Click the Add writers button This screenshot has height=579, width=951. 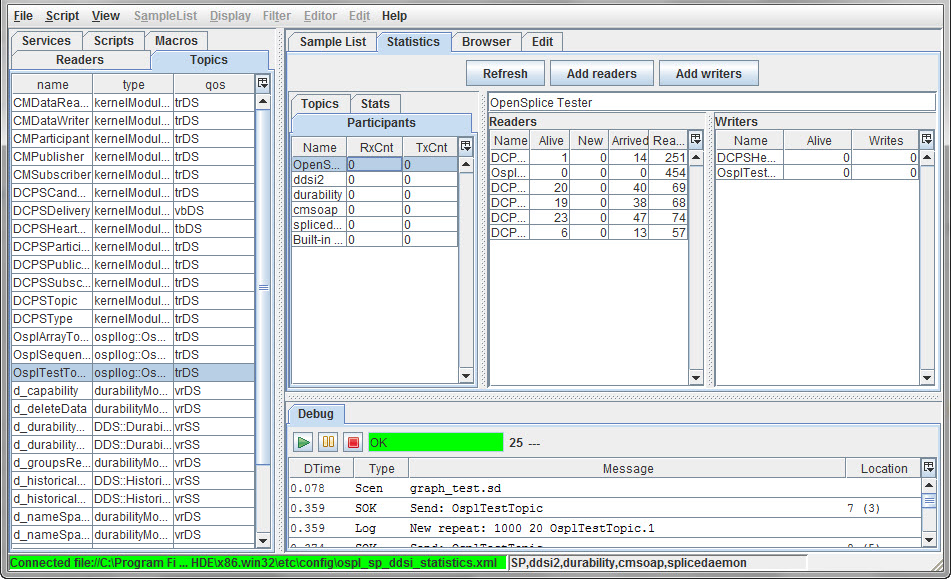(x=708, y=73)
